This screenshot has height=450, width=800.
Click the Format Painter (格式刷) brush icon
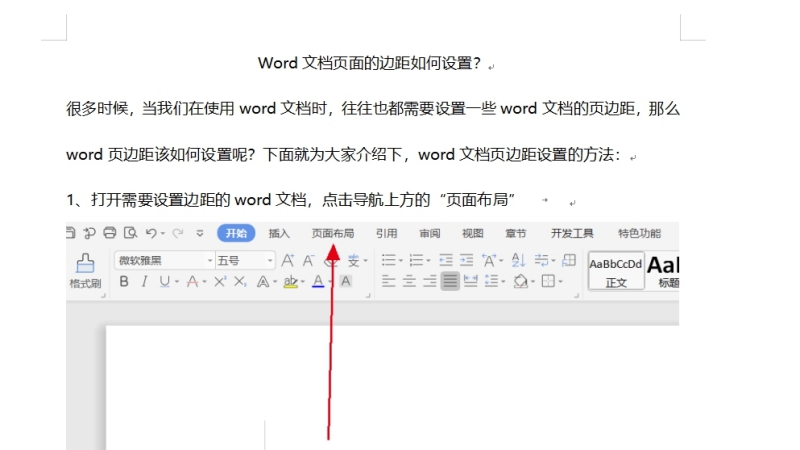click(x=85, y=263)
